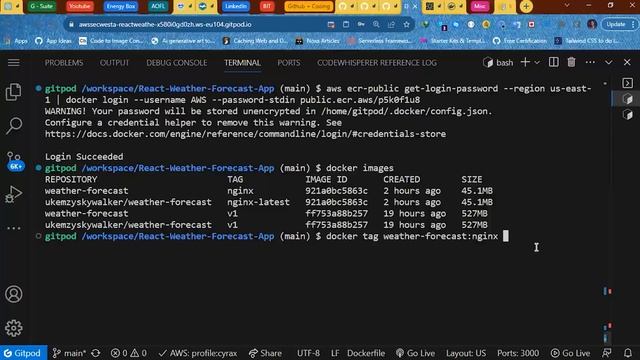The height and width of the screenshot is (360, 640).
Task: Open the App Ideas bookmark
Action: [53, 41]
